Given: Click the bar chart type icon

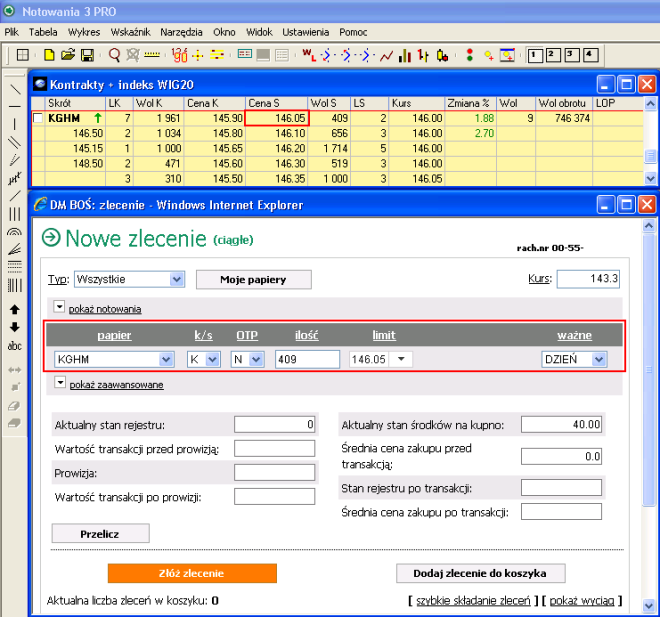Looking at the screenshot, I should point(405,55).
